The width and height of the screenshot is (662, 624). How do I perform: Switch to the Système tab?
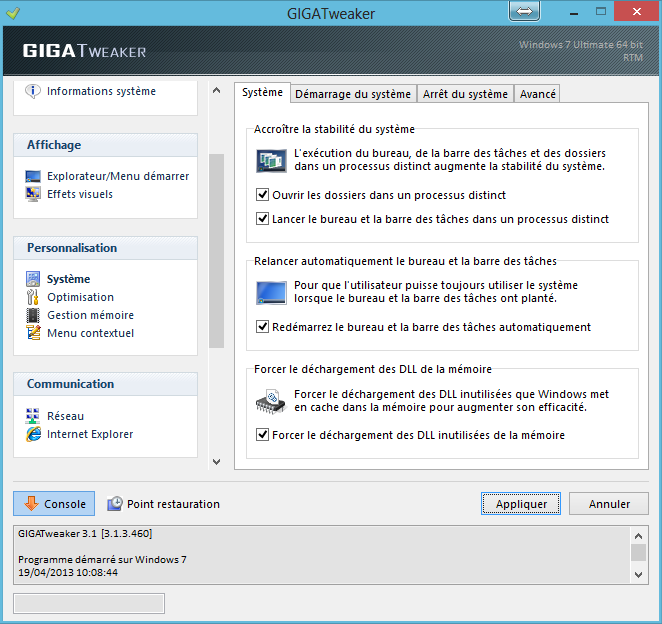point(262,92)
